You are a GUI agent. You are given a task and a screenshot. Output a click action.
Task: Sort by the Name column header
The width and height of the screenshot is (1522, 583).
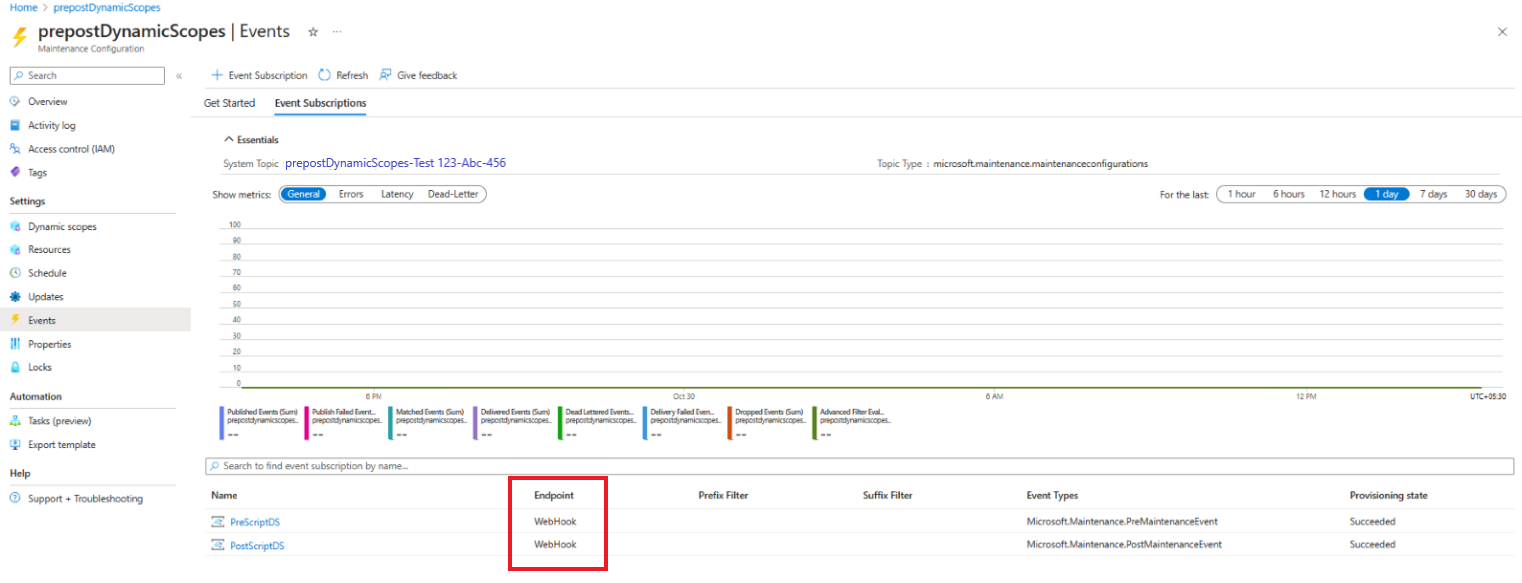click(x=224, y=496)
